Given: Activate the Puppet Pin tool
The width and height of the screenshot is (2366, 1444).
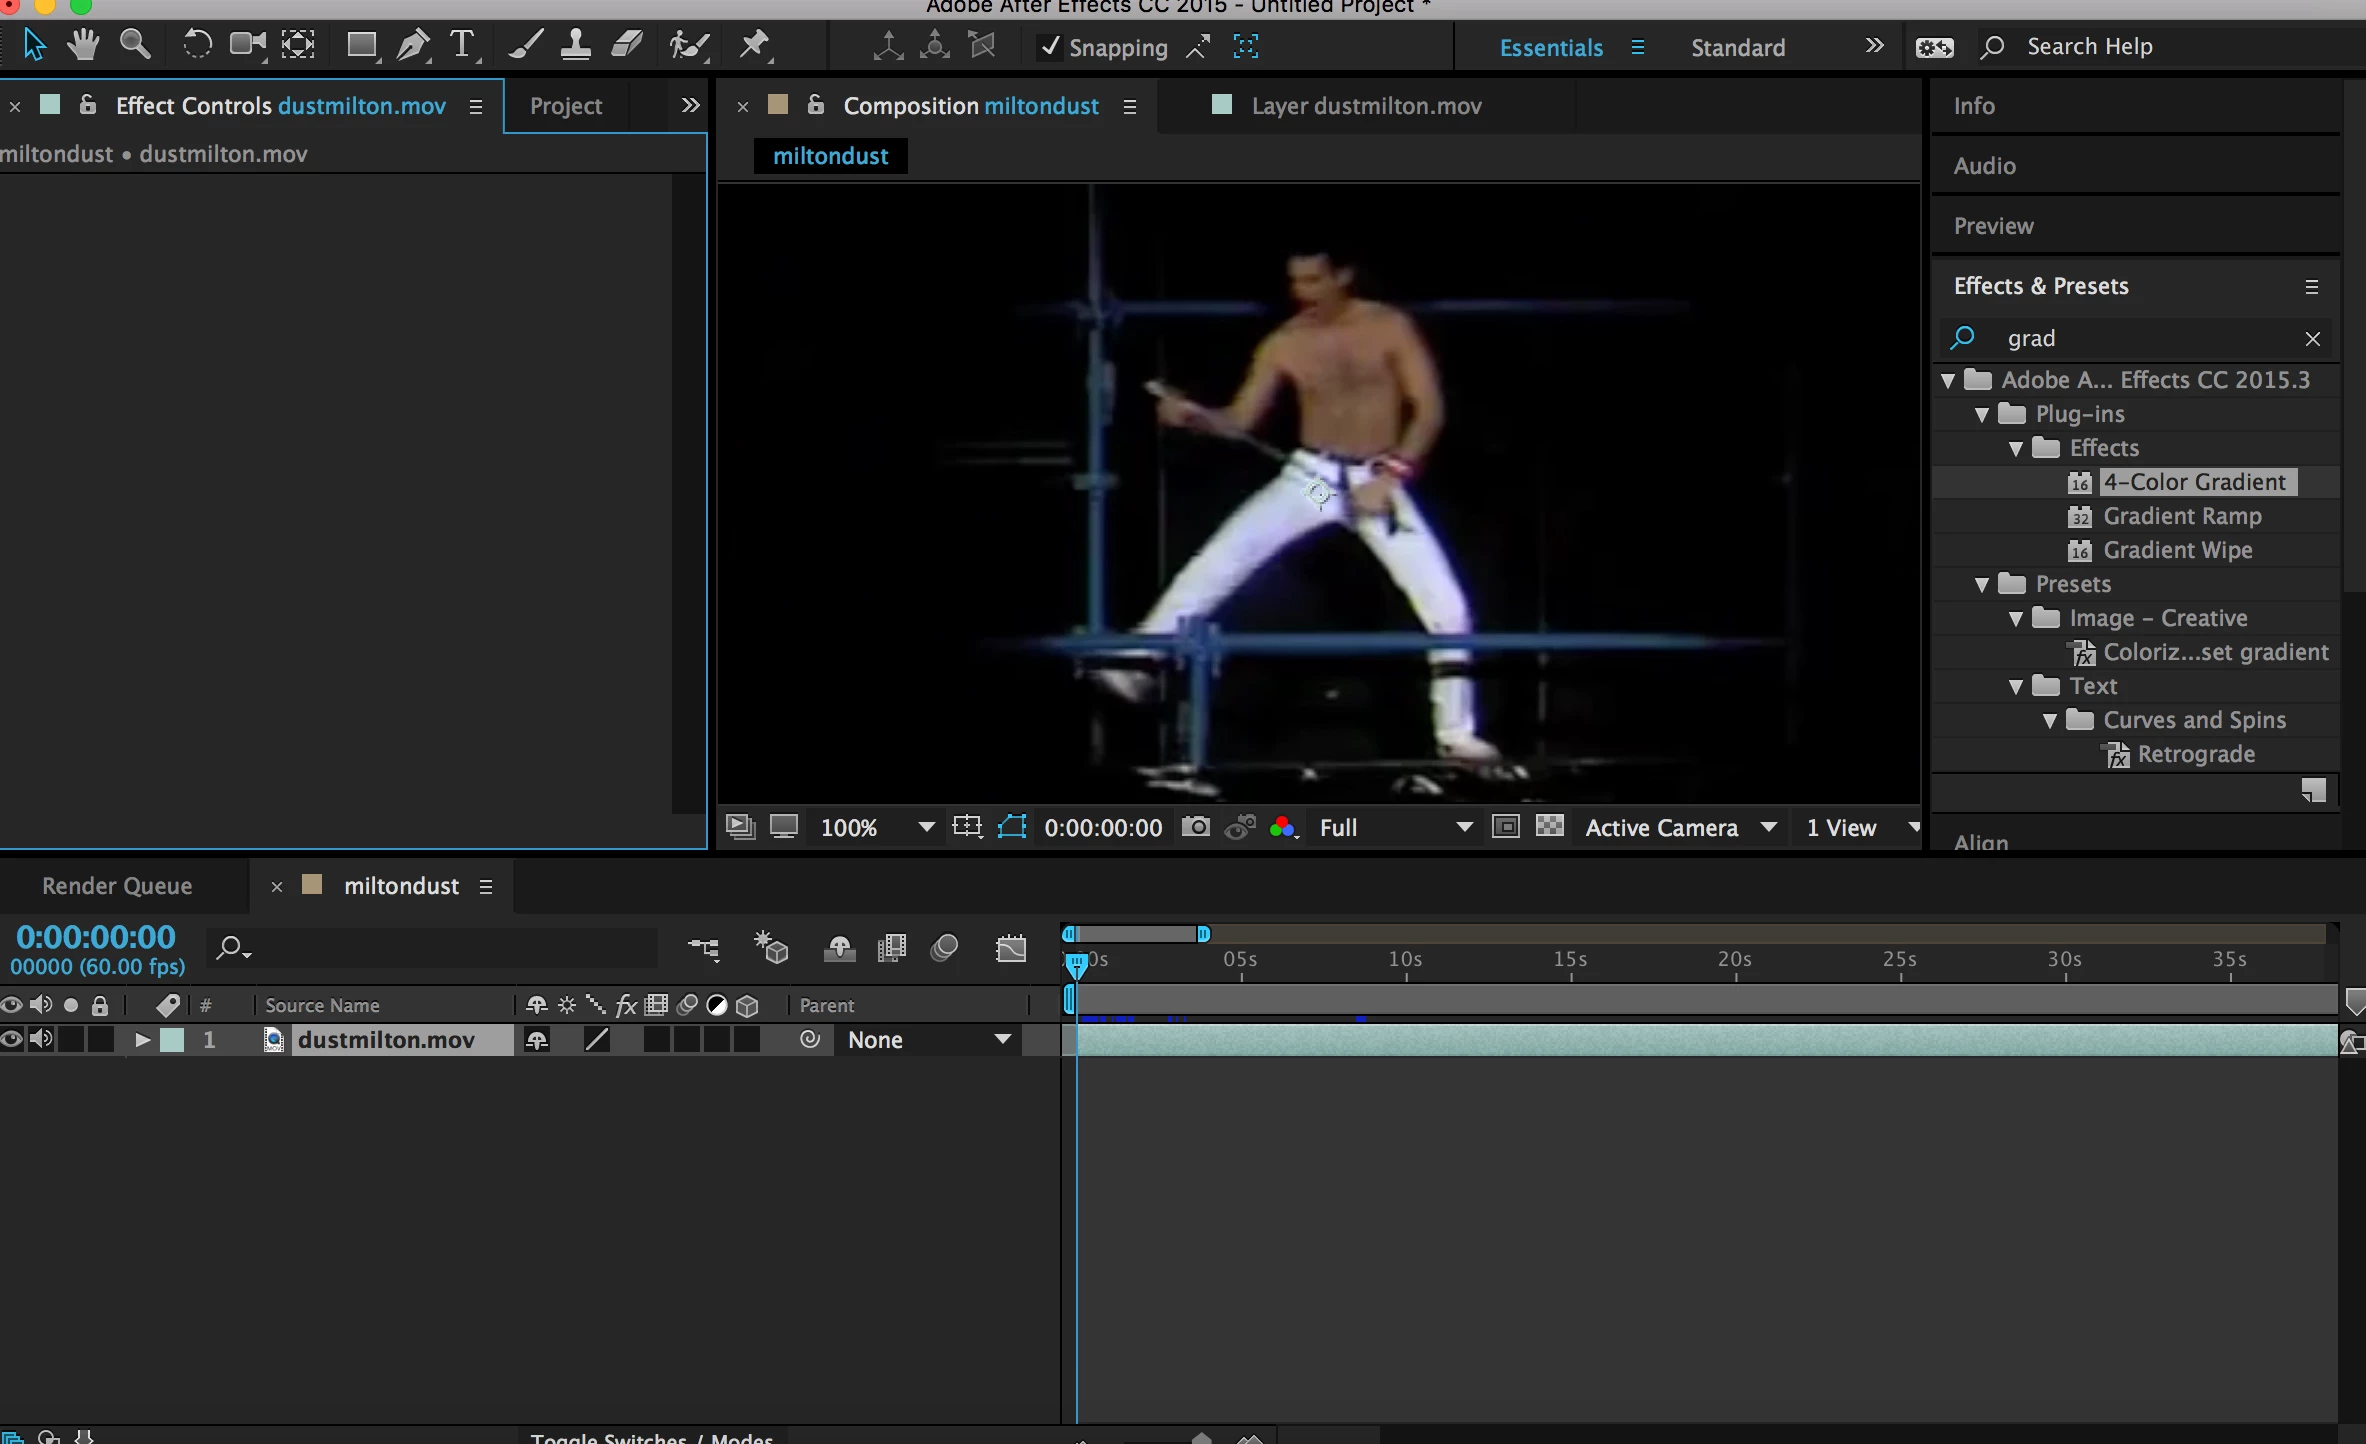Looking at the screenshot, I should tap(755, 45).
